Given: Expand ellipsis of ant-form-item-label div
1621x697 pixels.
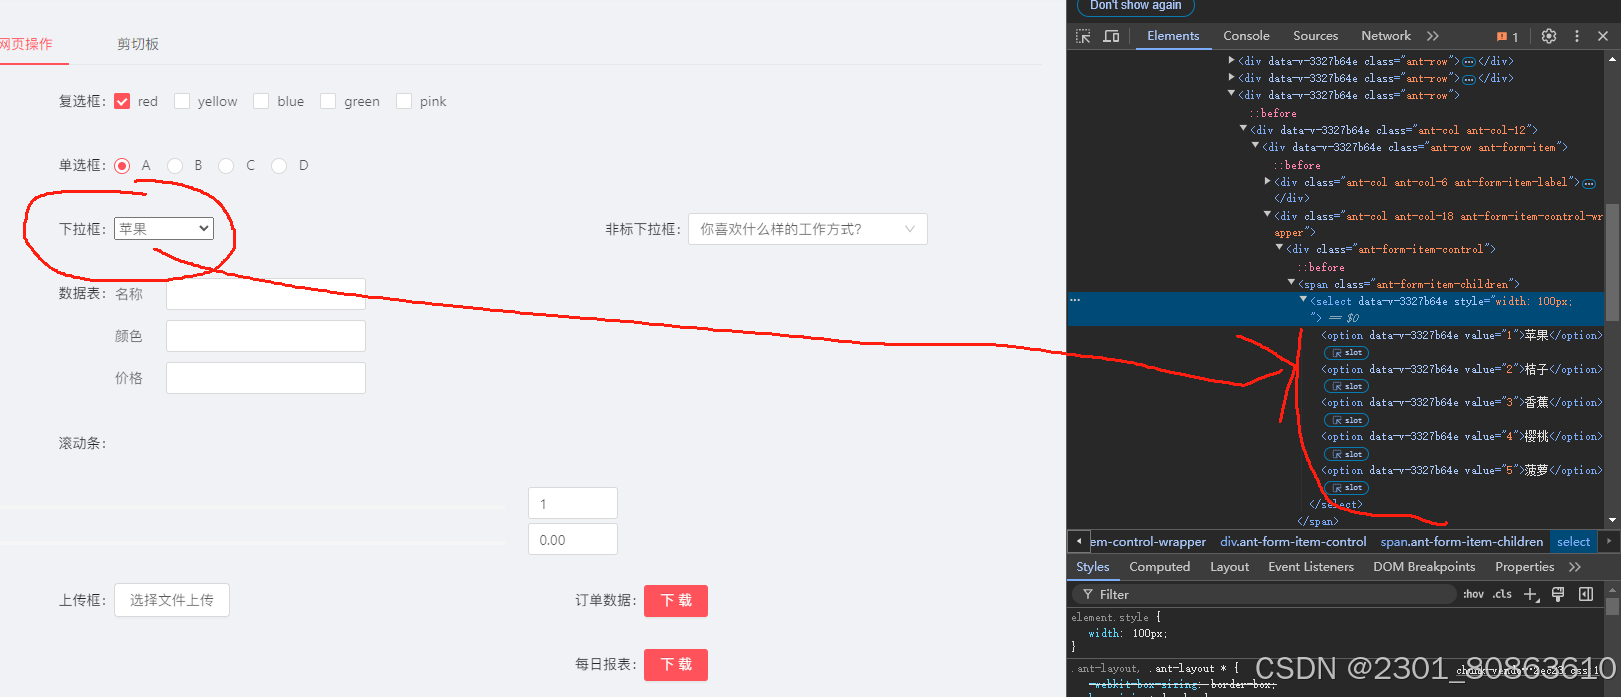Looking at the screenshot, I should [1589, 183].
